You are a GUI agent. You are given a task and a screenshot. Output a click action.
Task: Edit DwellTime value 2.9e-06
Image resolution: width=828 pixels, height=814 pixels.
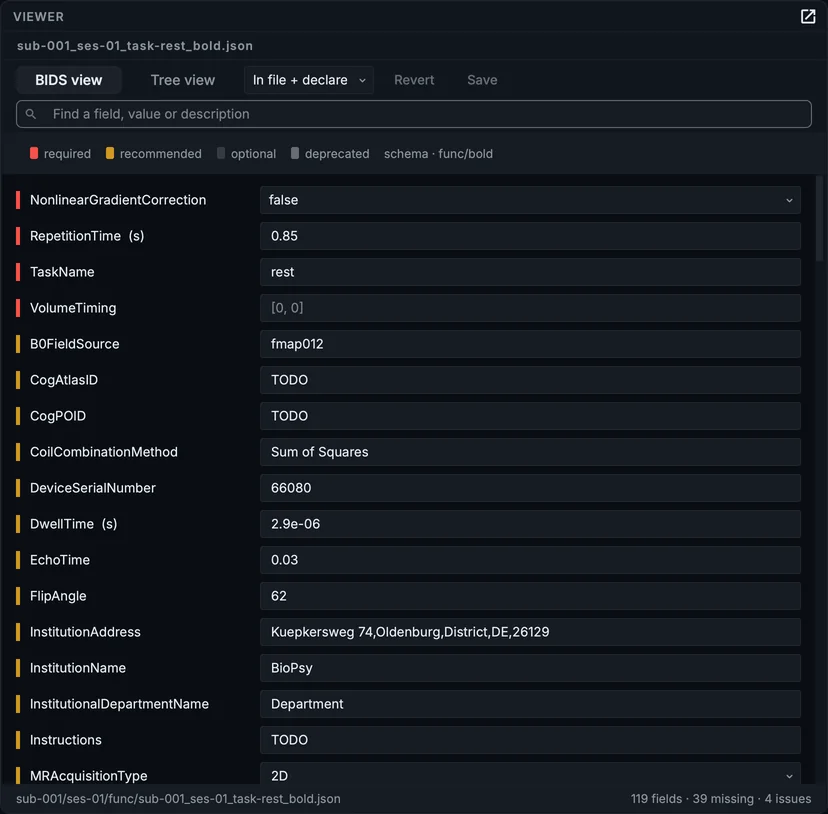pyautogui.click(x=530, y=523)
